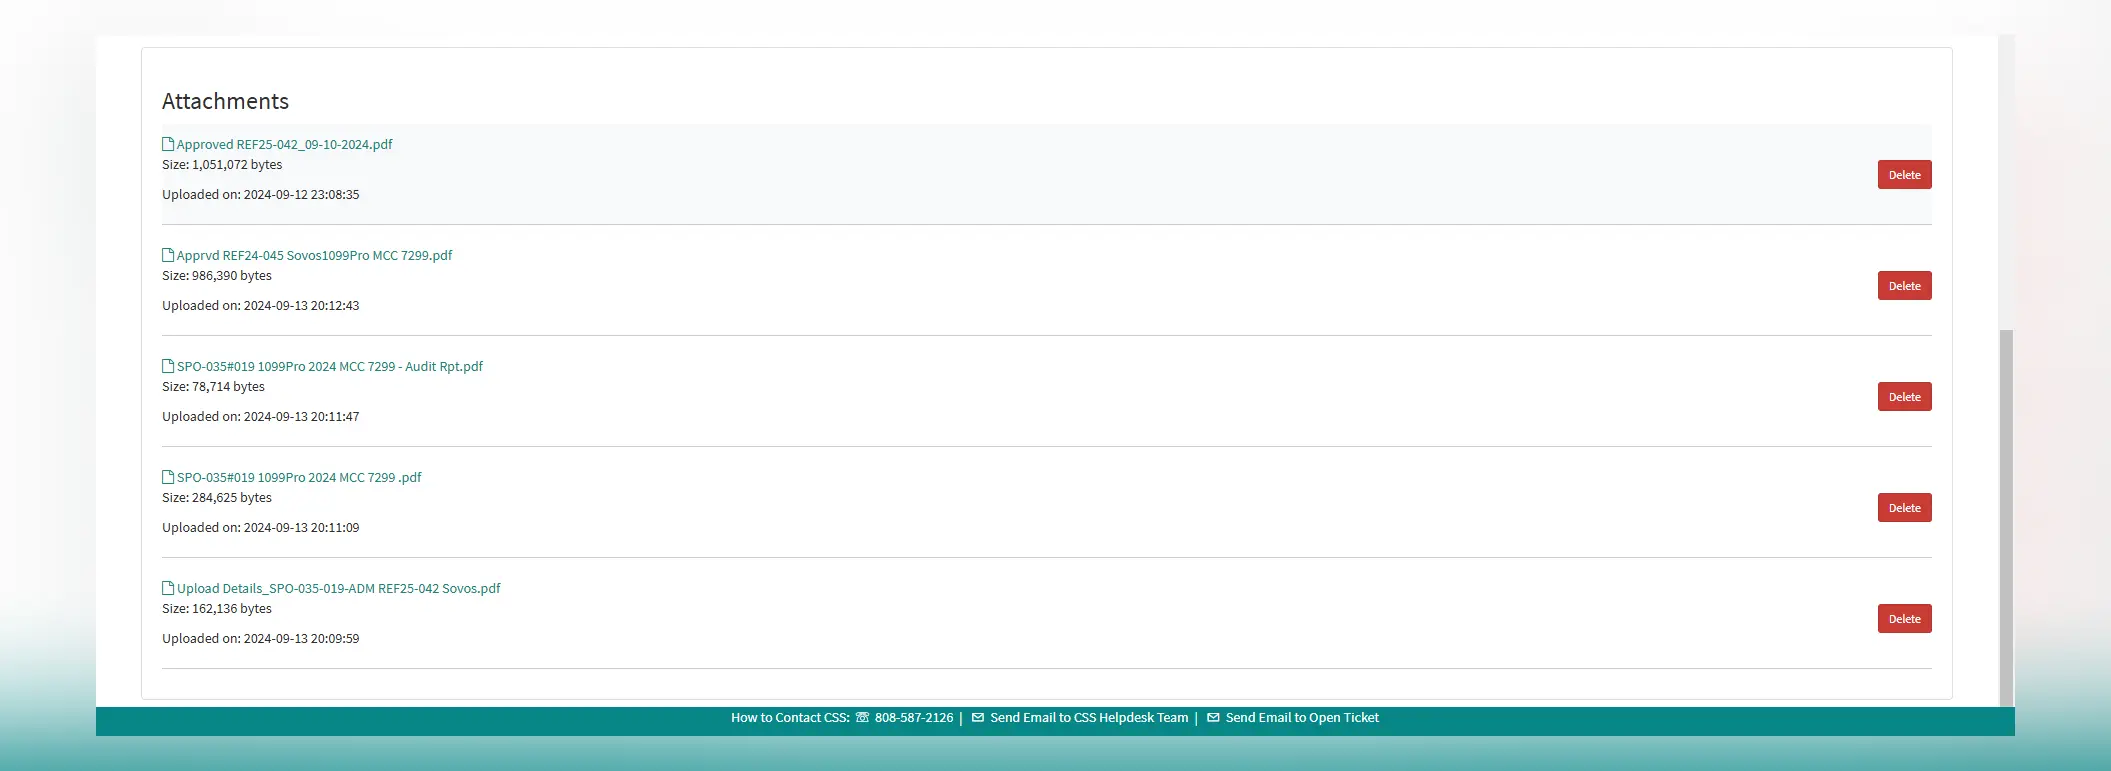Open SPO-035#019 1099Pro 2024 MCC 7299 .pdf
The image size is (2111, 771).
pyautogui.click(x=299, y=477)
